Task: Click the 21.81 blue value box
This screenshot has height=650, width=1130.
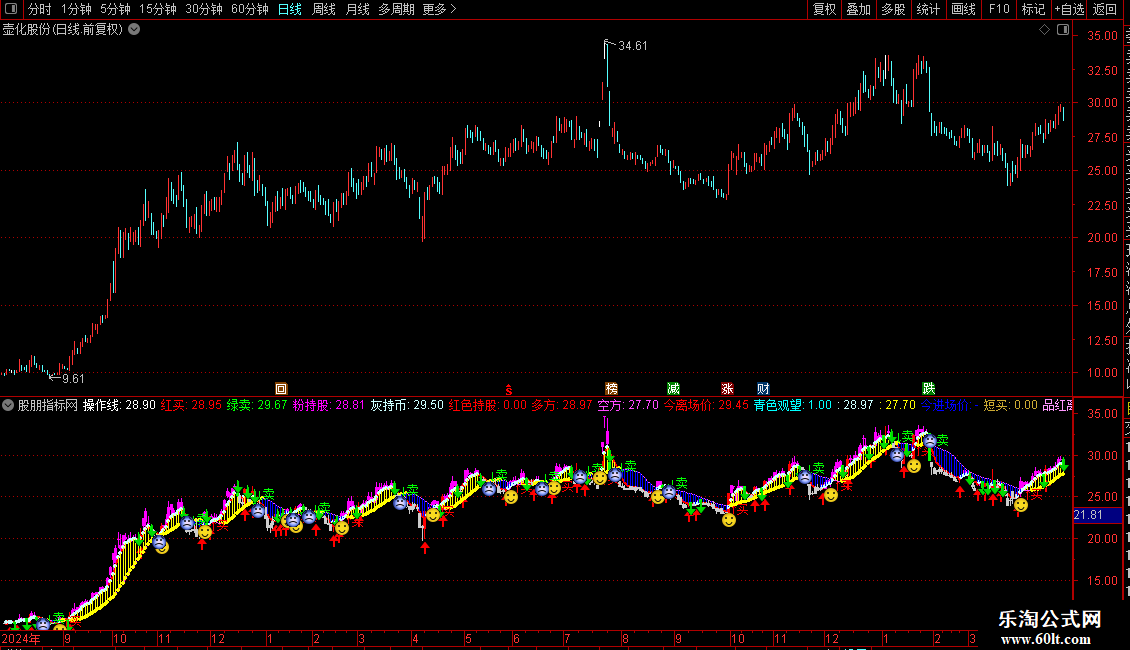Action: pos(1097,515)
